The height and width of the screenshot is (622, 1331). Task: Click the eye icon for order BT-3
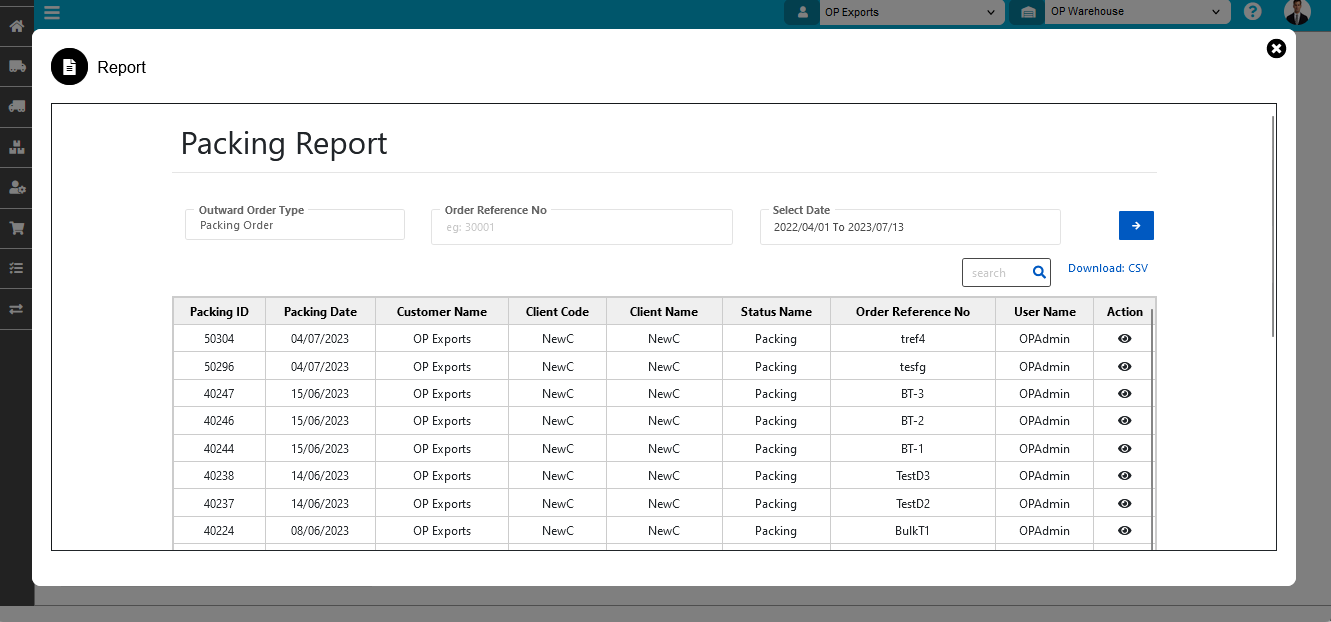click(x=1124, y=394)
